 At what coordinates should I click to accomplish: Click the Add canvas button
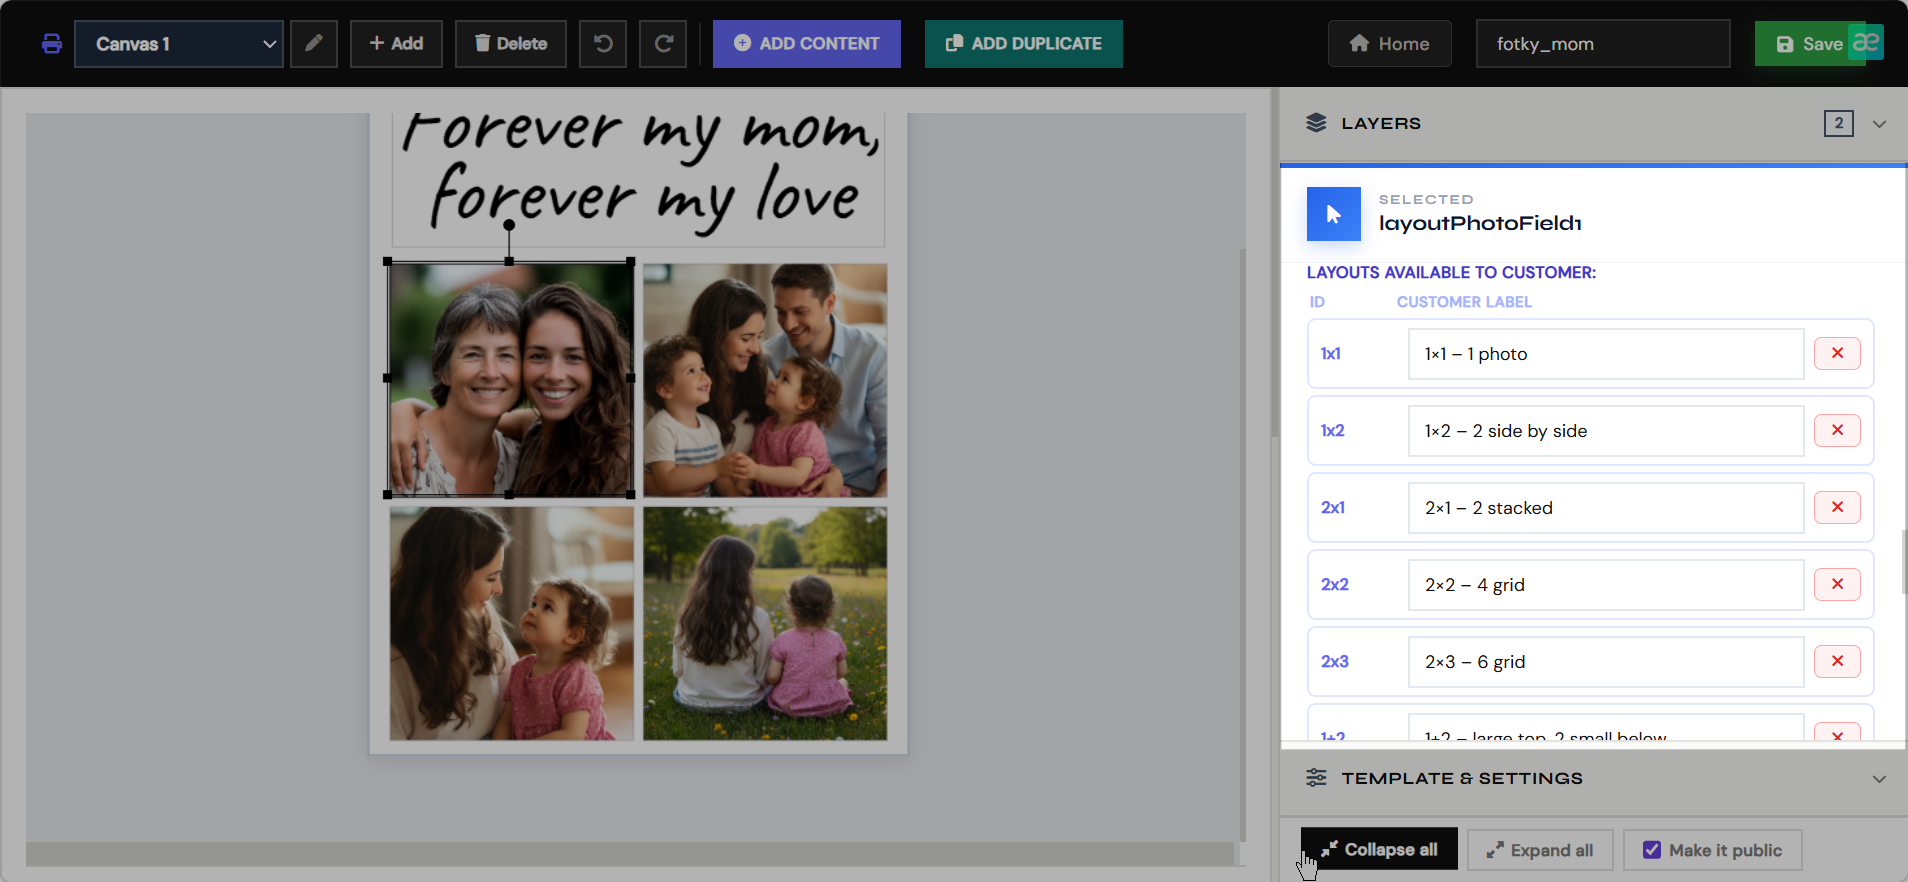pyautogui.click(x=396, y=44)
